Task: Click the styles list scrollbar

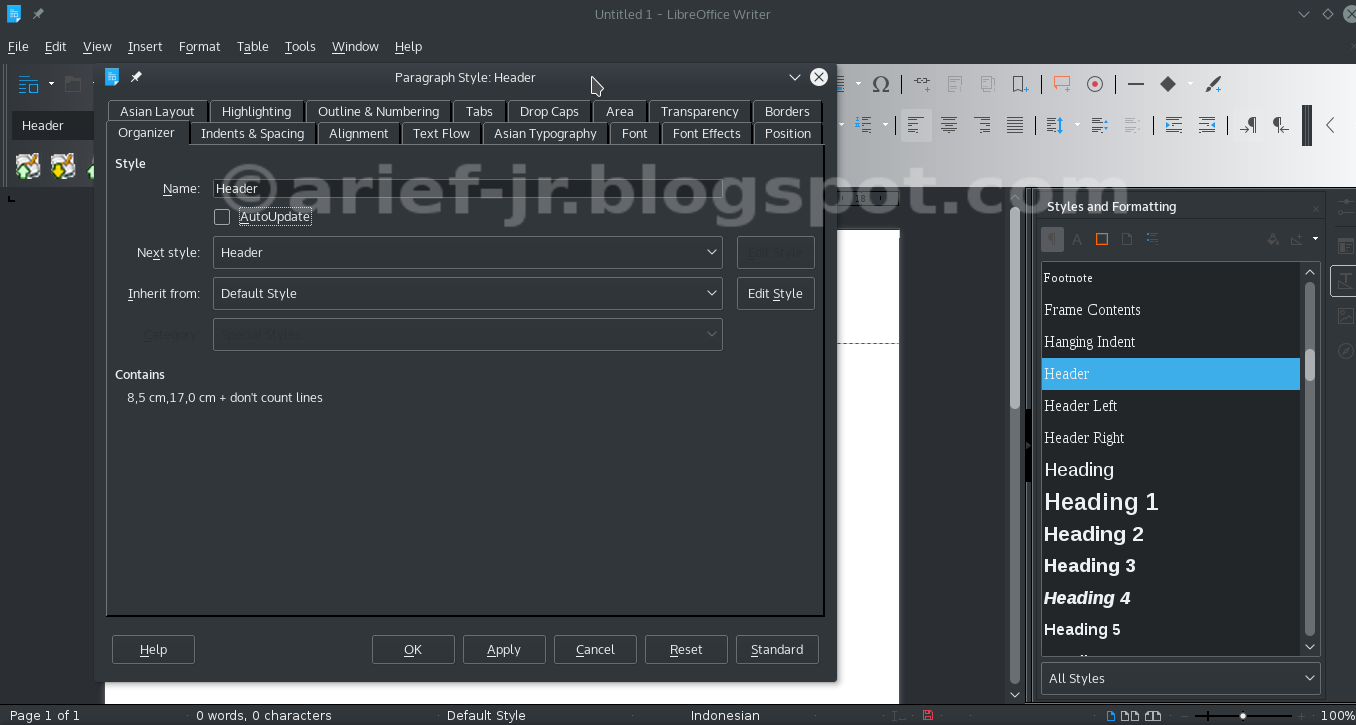Action: (1310, 365)
